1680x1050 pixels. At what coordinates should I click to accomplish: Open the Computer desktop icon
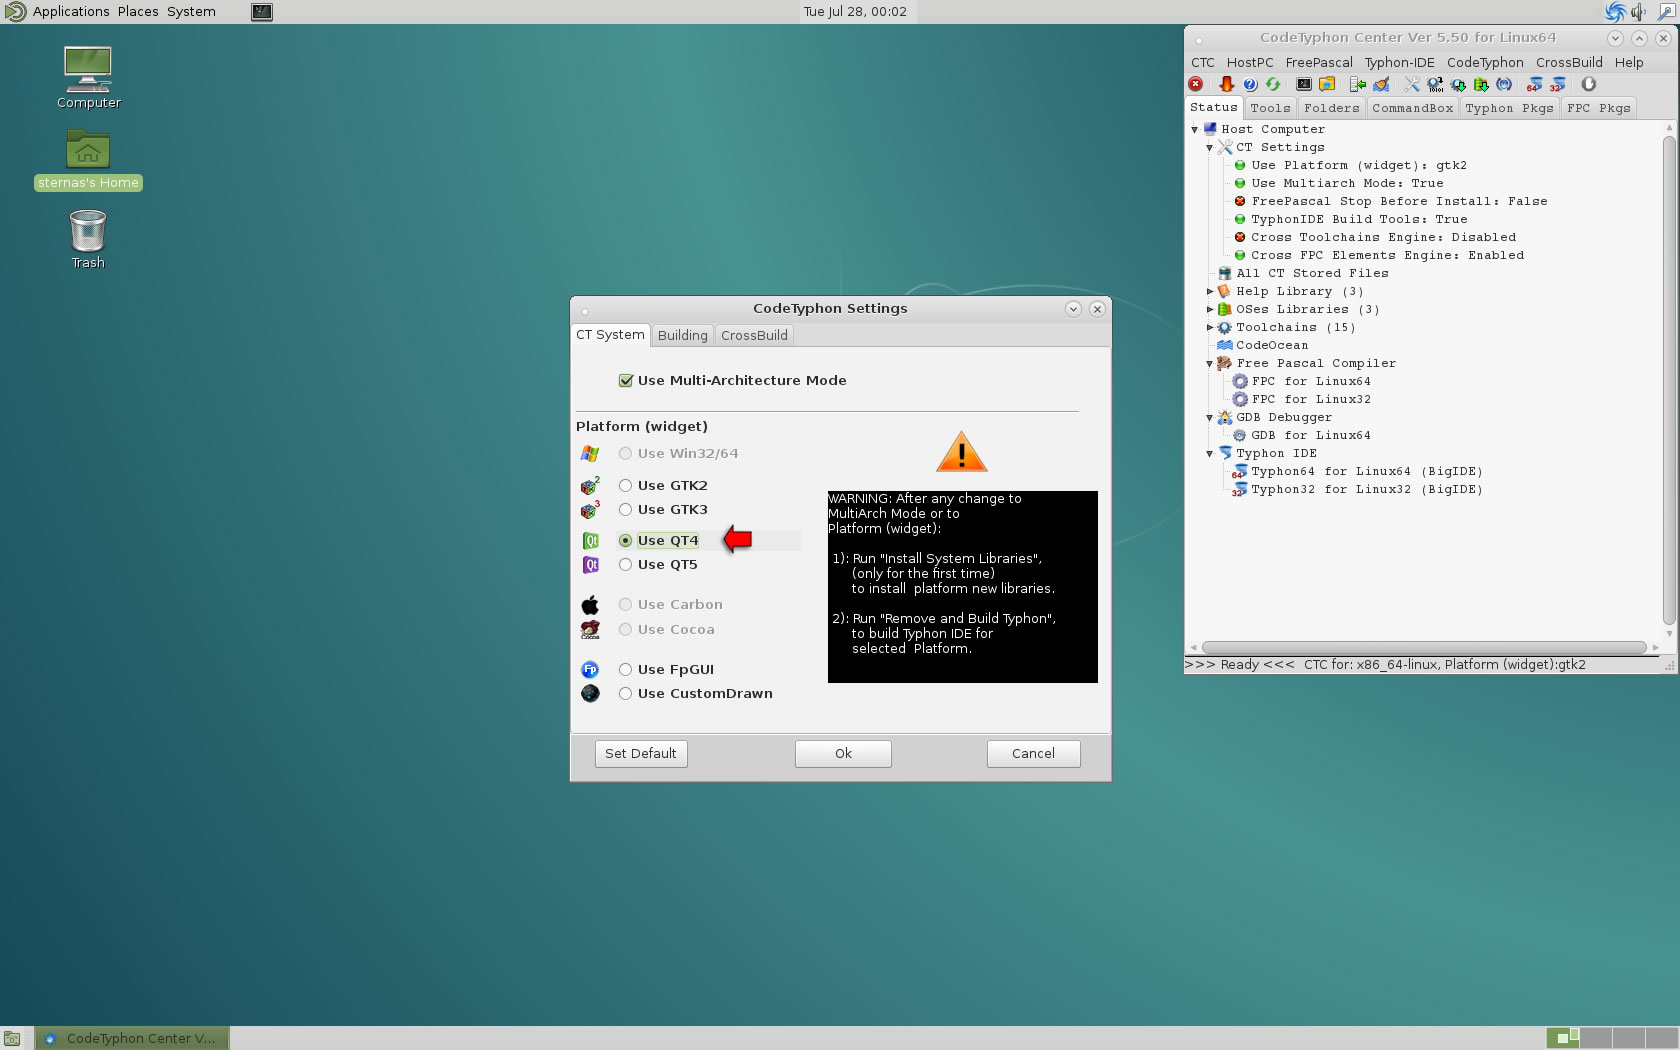tap(88, 78)
